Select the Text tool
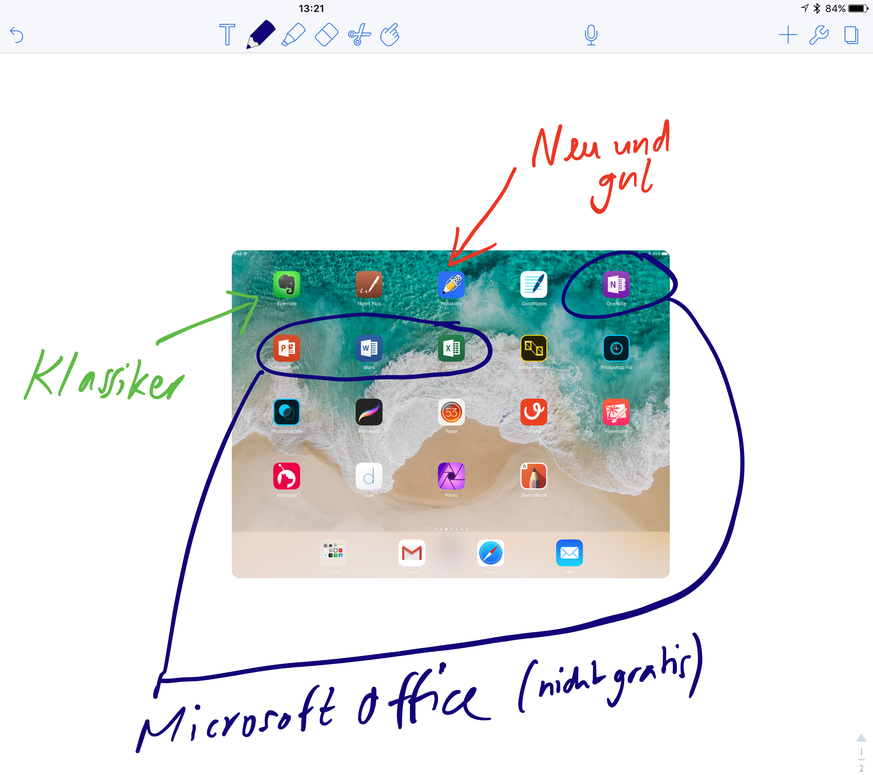This screenshot has width=873, height=775. coord(227,36)
